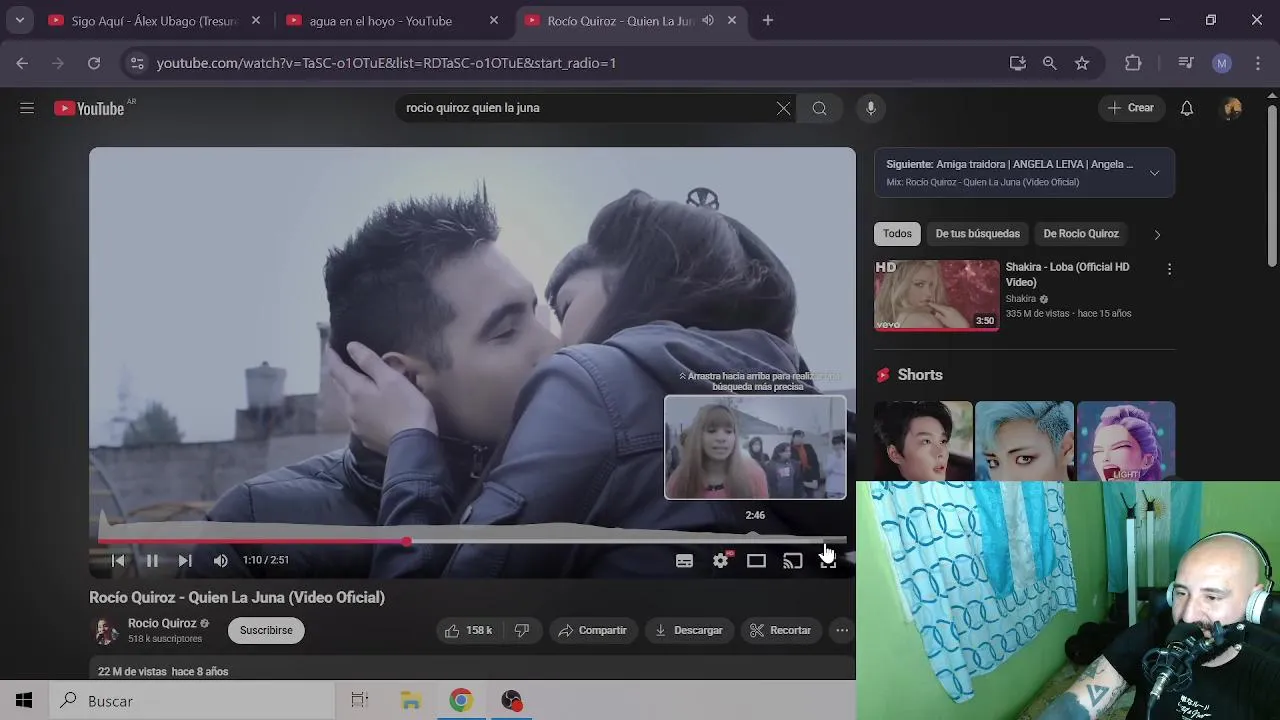
Task: Open a new browser tab
Action: click(768, 20)
